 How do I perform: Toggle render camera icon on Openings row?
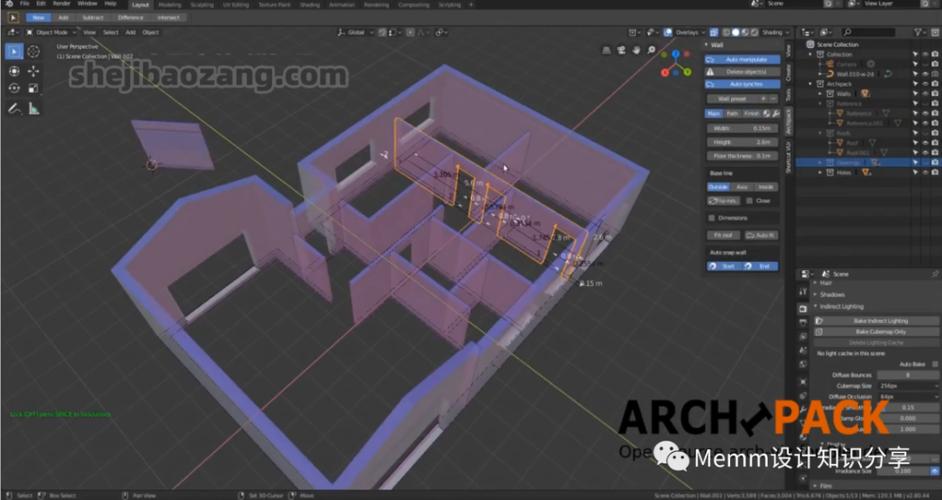tap(935, 162)
